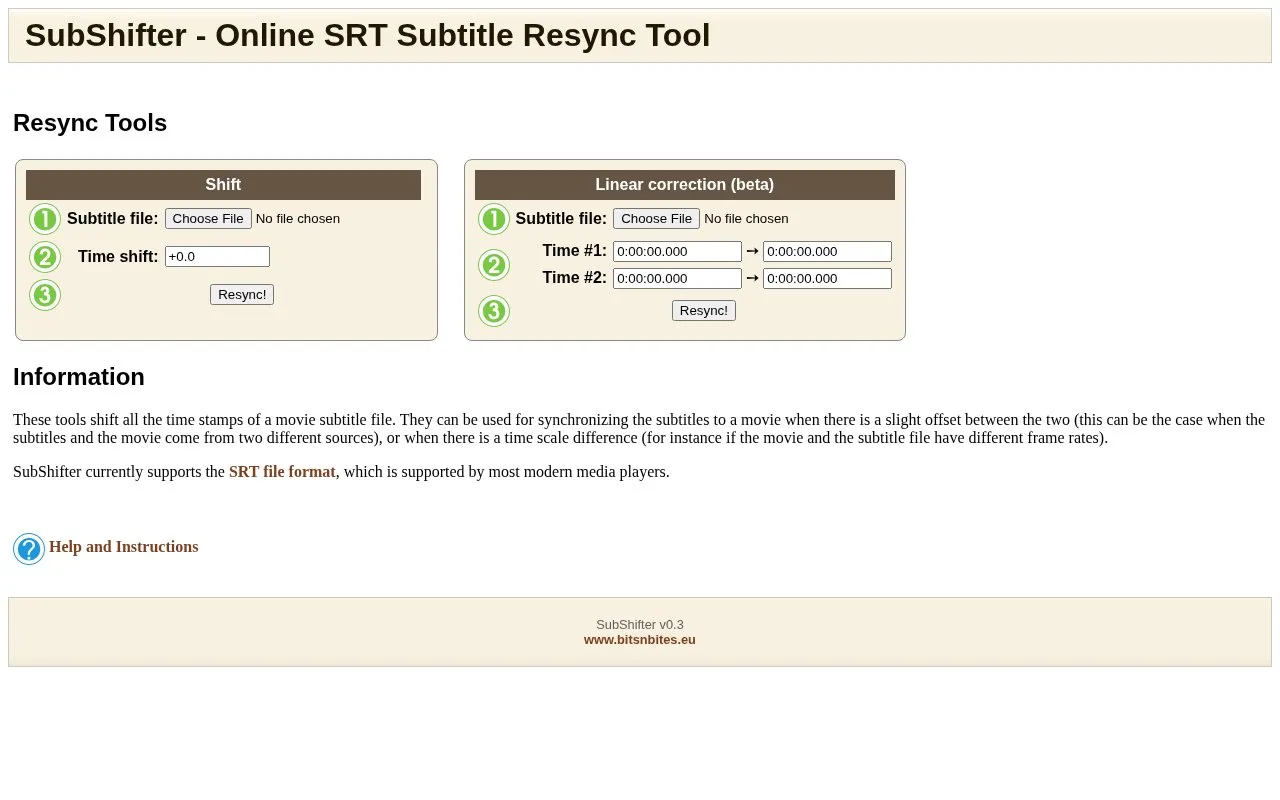Focus Time #1 source timestamp field
The image size is (1280, 800).
point(677,252)
